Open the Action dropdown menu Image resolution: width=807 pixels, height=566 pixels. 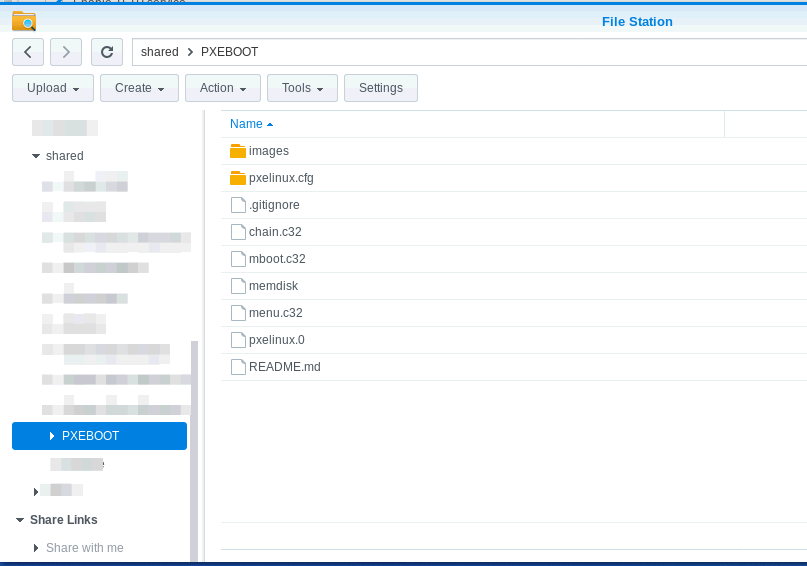(223, 88)
